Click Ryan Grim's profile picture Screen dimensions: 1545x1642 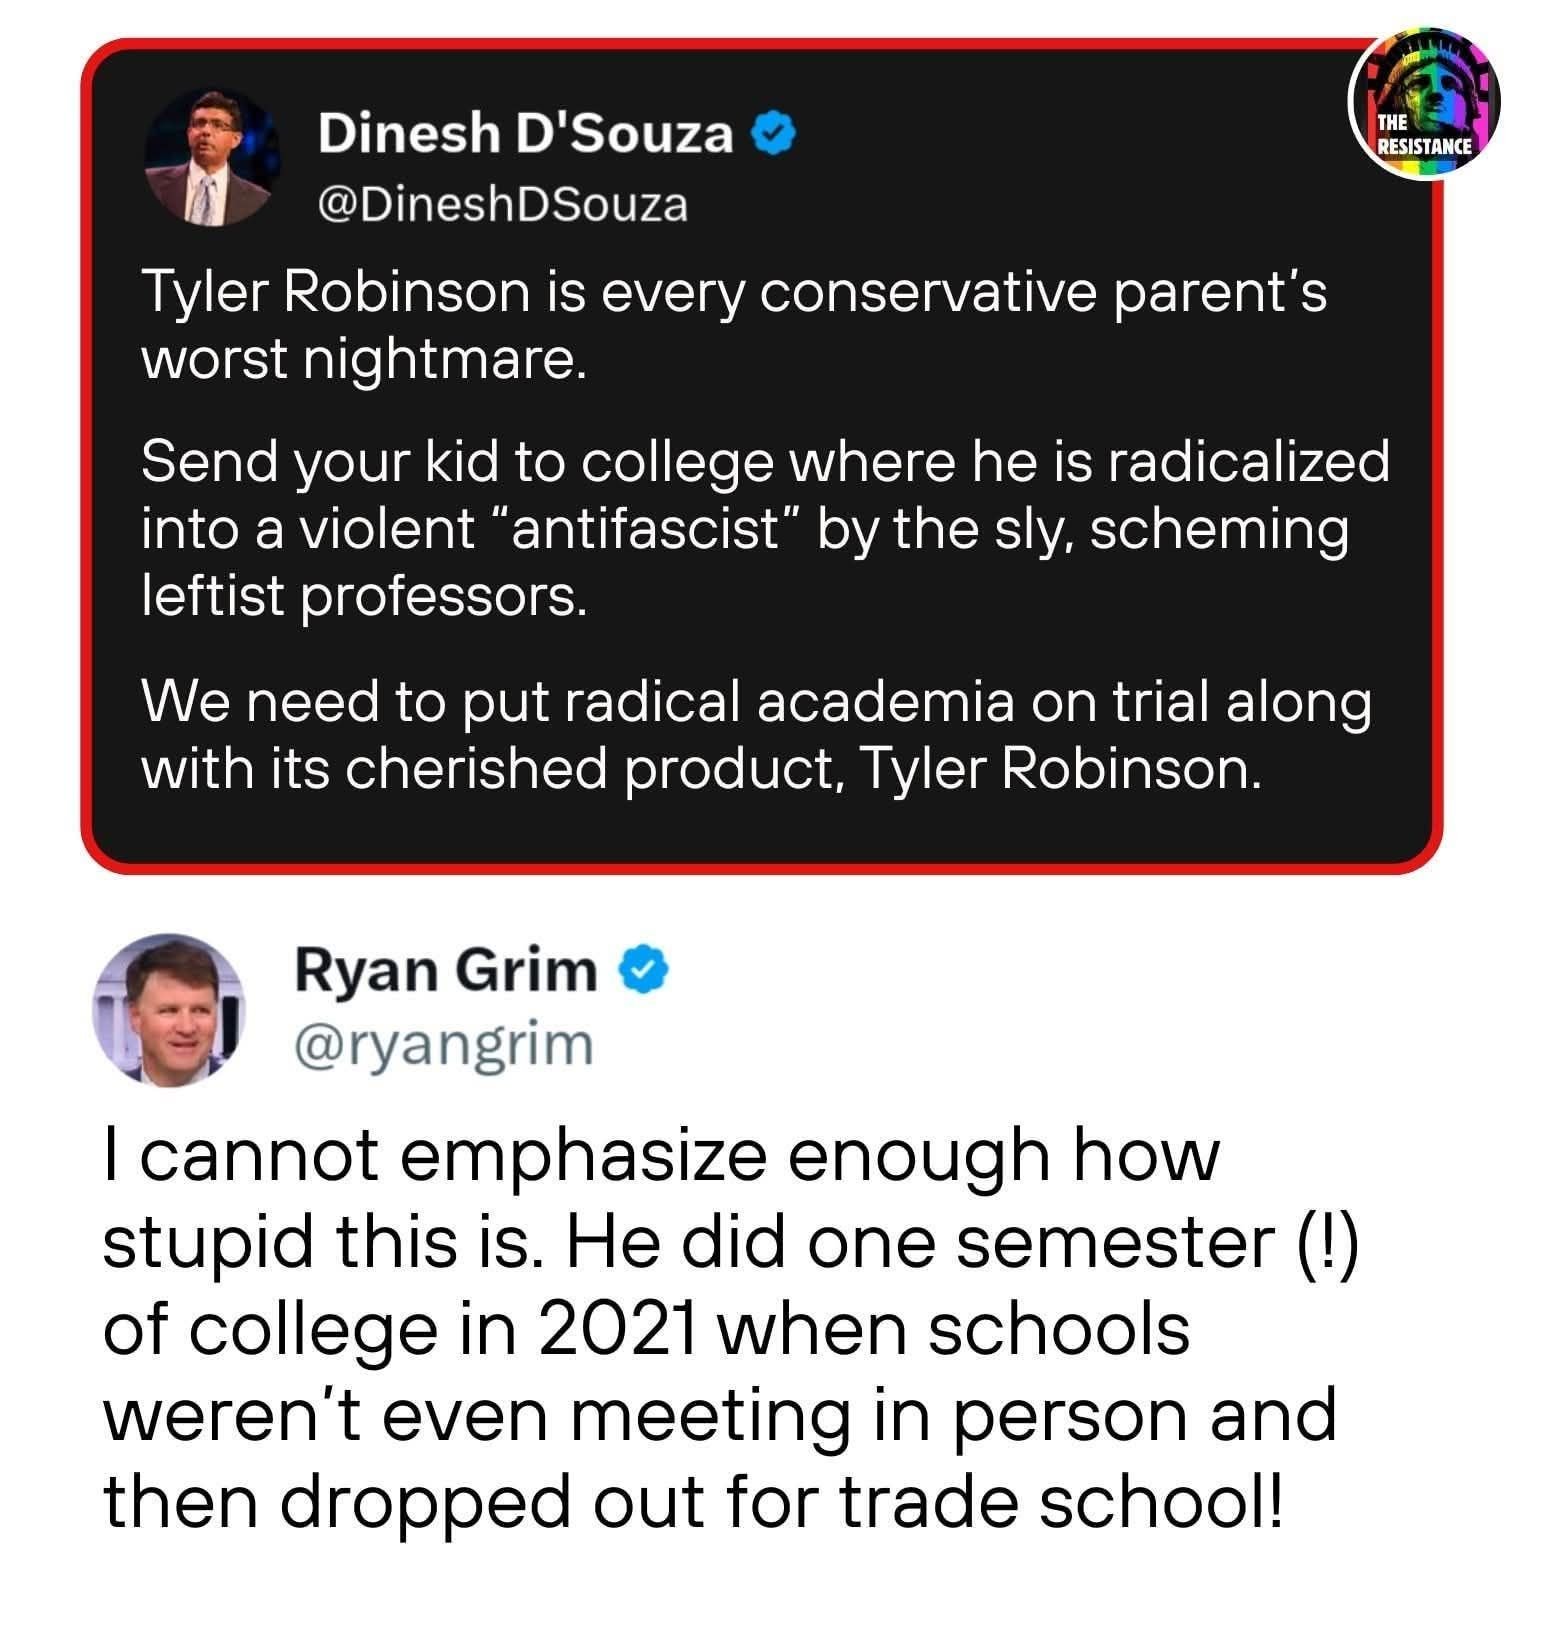click(x=168, y=1009)
